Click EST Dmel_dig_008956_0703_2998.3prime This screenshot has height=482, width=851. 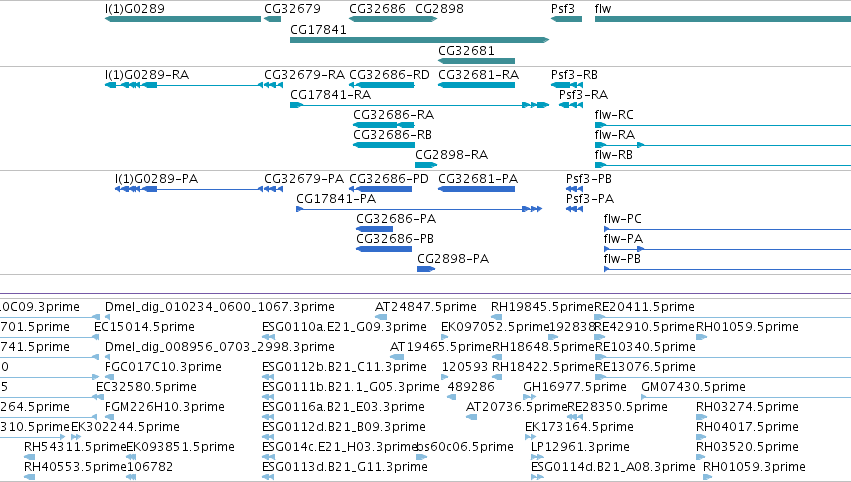click(x=220, y=347)
